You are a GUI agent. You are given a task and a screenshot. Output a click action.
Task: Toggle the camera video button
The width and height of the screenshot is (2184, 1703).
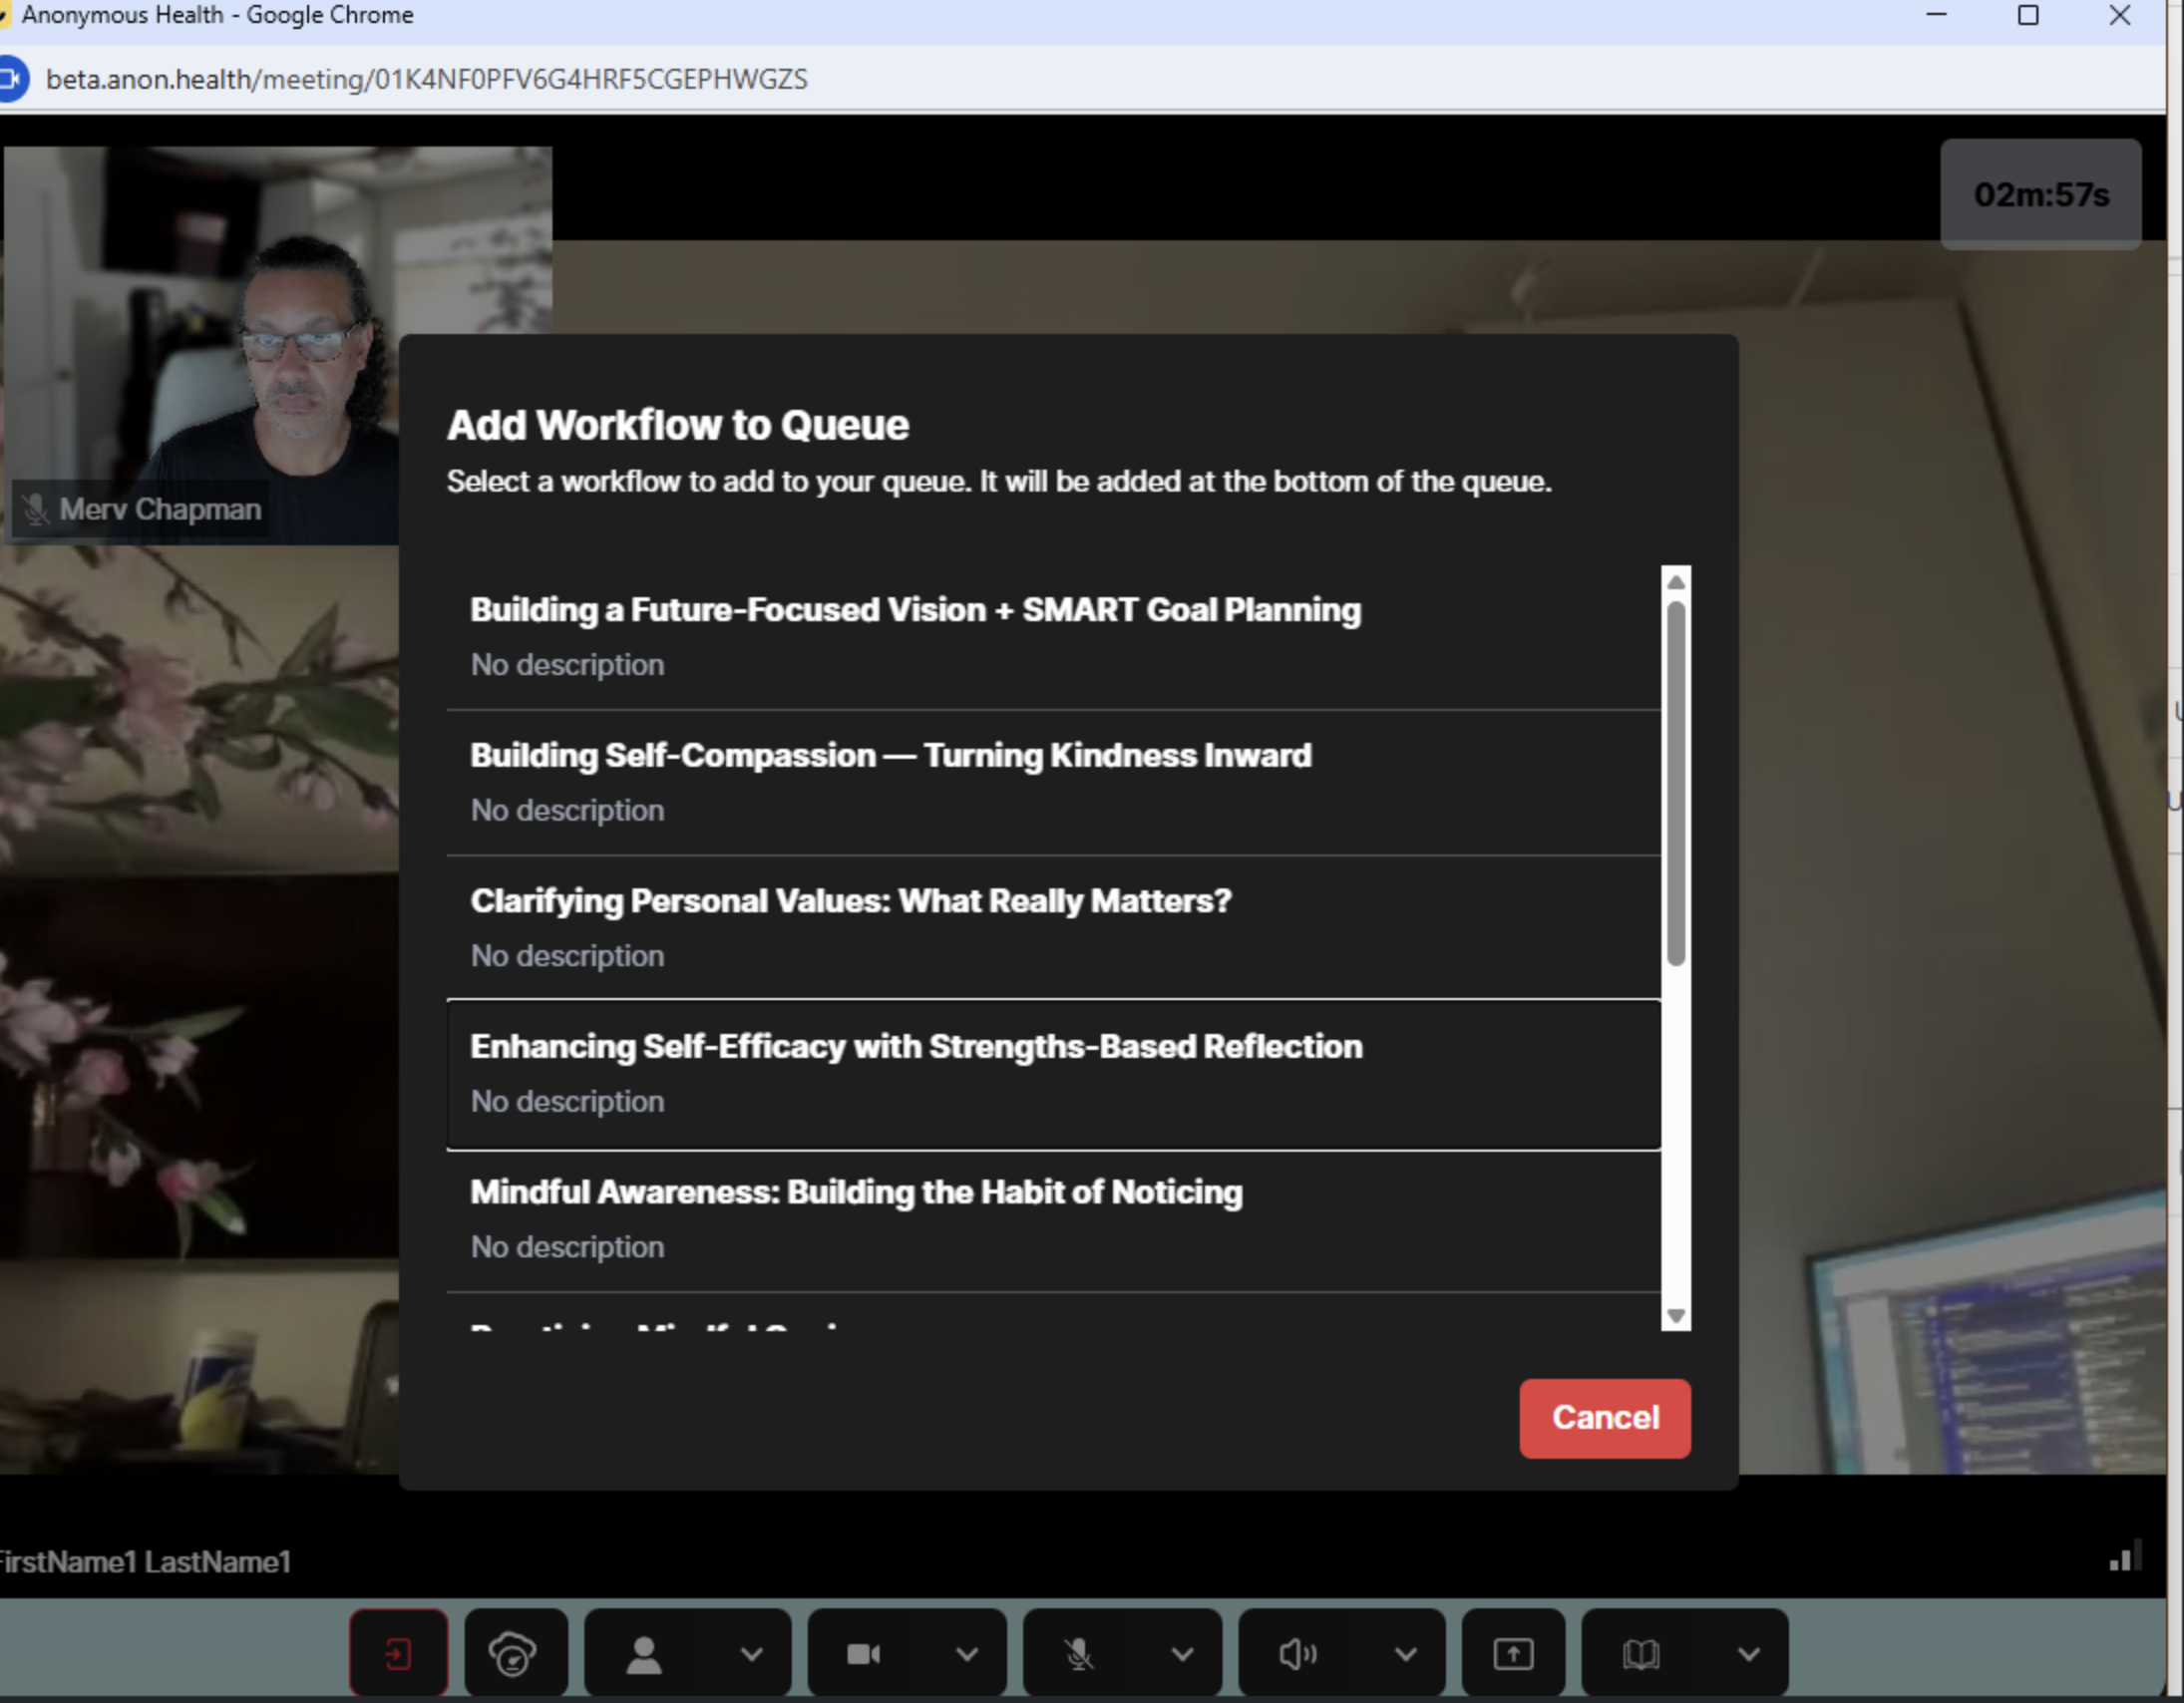pos(864,1654)
